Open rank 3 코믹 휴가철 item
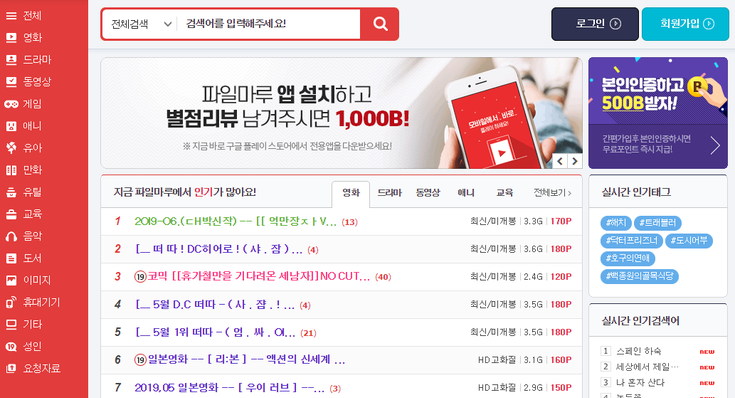The height and width of the screenshot is (398, 735). 259,277
